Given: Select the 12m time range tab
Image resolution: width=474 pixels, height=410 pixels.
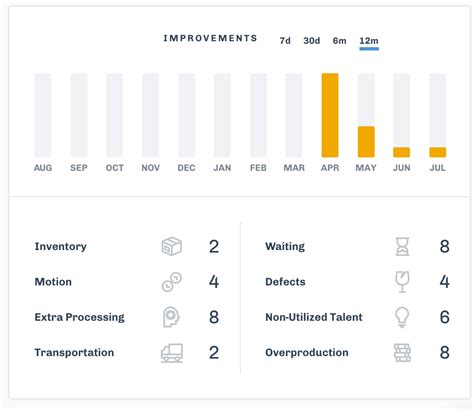Looking at the screenshot, I should pos(369,41).
